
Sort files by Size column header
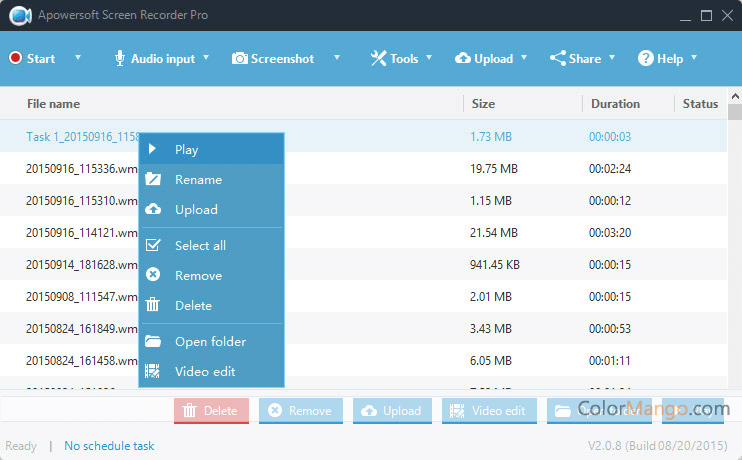pos(482,104)
